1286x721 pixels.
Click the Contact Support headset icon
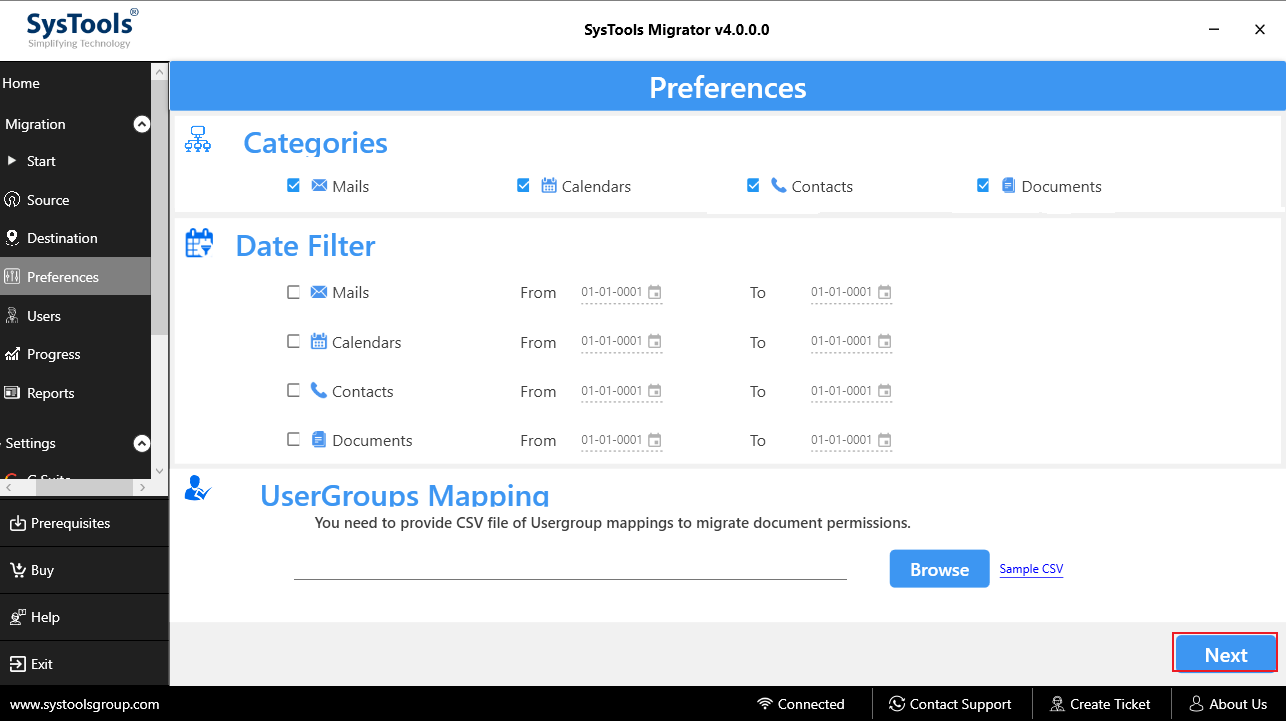tap(897, 704)
